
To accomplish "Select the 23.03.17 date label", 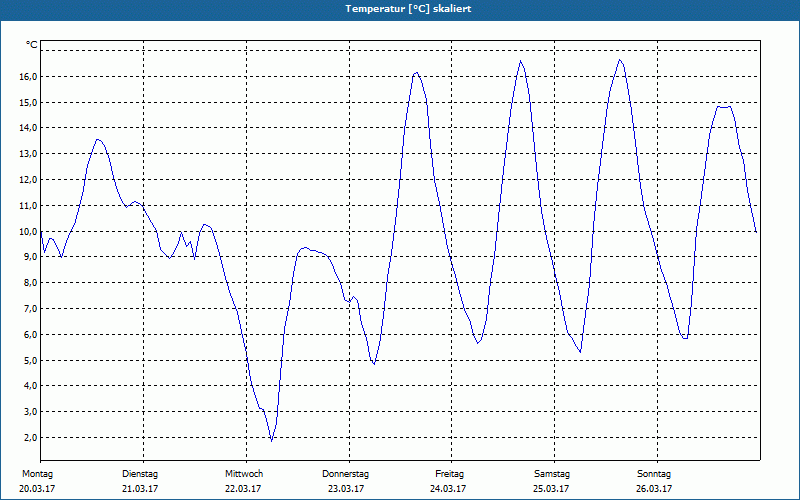I will click(x=346, y=489).
